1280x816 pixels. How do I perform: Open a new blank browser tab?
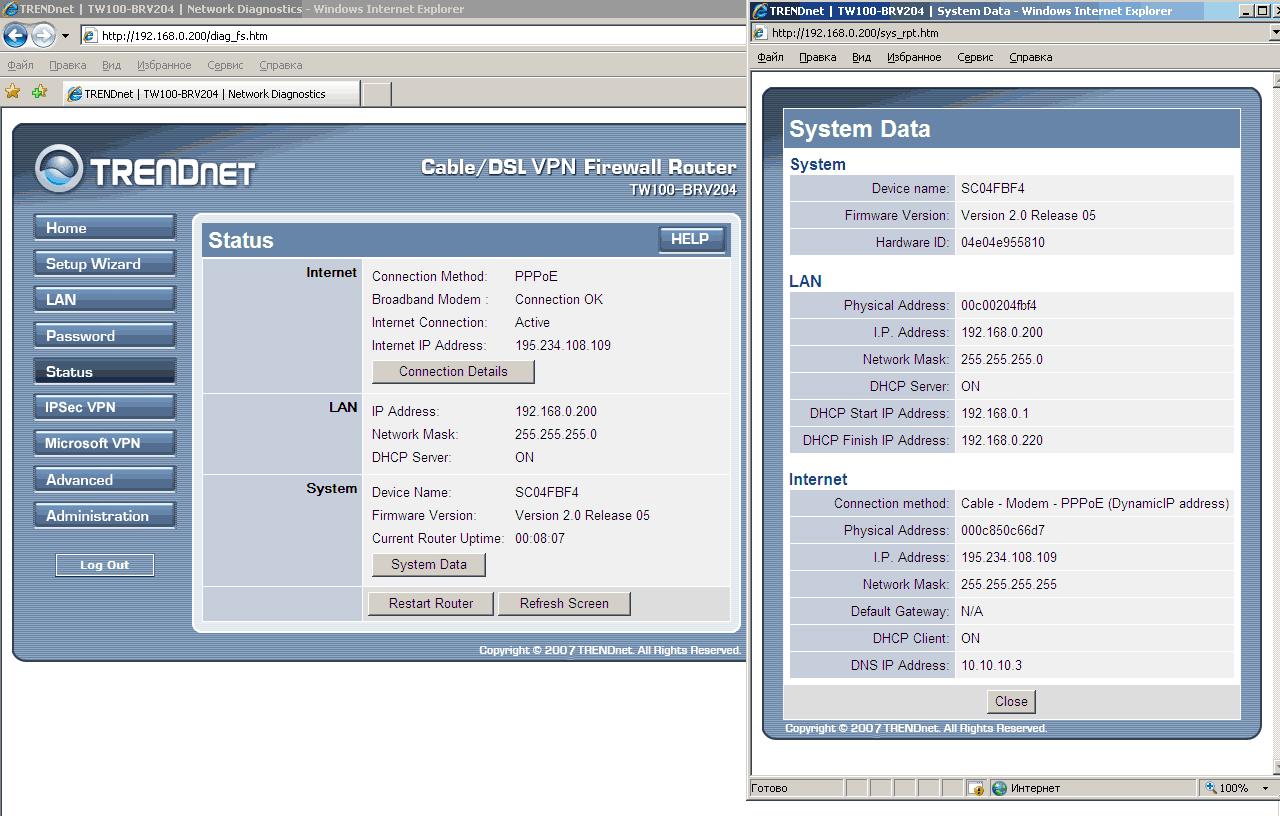[x=376, y=94]
